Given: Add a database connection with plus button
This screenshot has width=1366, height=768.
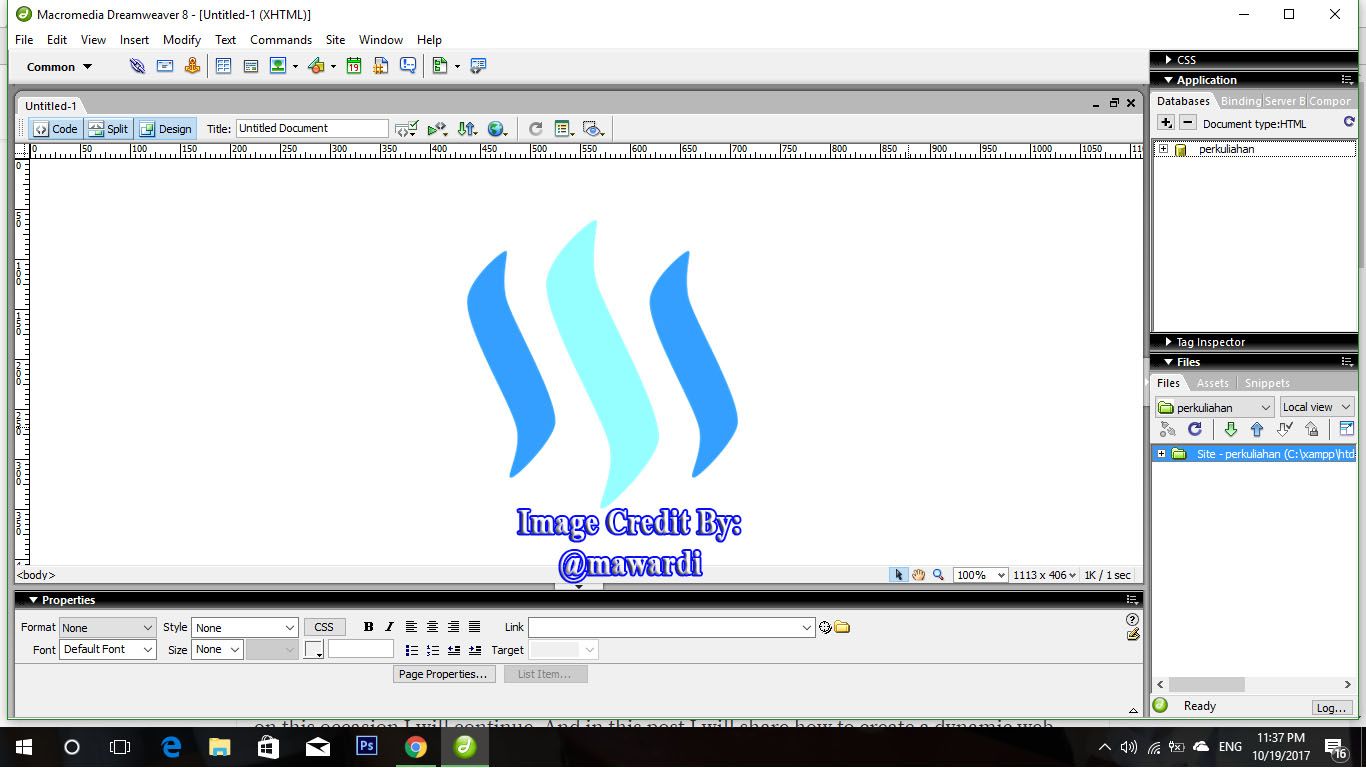Looking at the screenshot, I should click(1166, 123).
